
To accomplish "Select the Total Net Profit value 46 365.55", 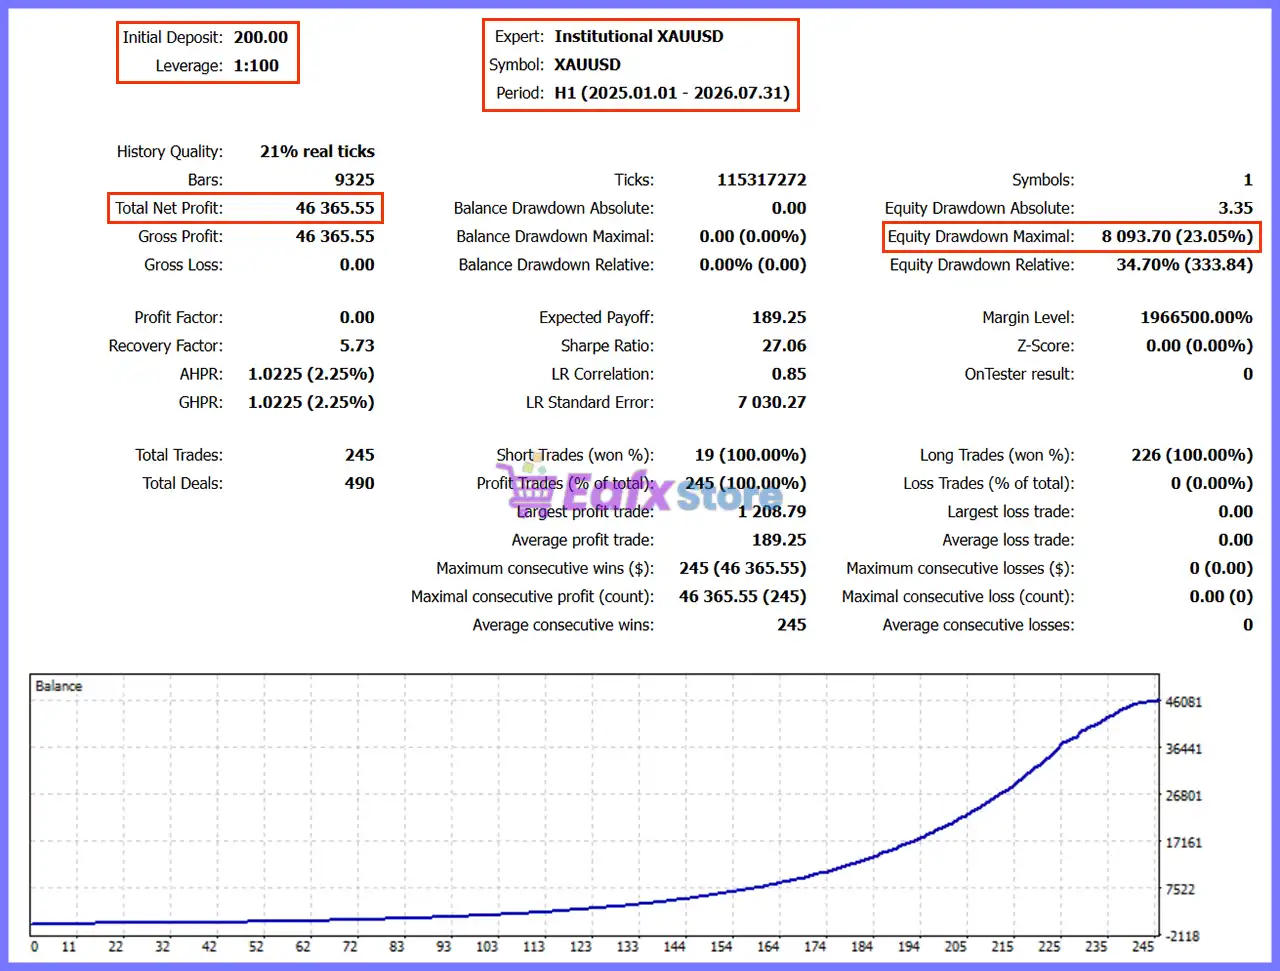I will pos(335,208).
